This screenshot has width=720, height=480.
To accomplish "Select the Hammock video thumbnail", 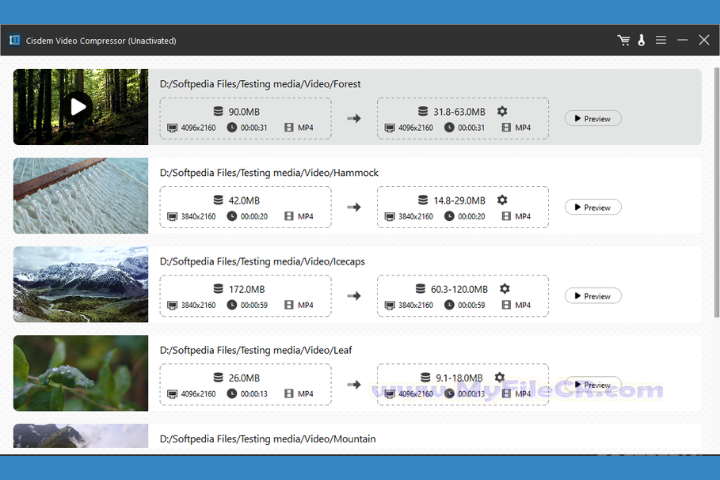I will click(81, 196).
